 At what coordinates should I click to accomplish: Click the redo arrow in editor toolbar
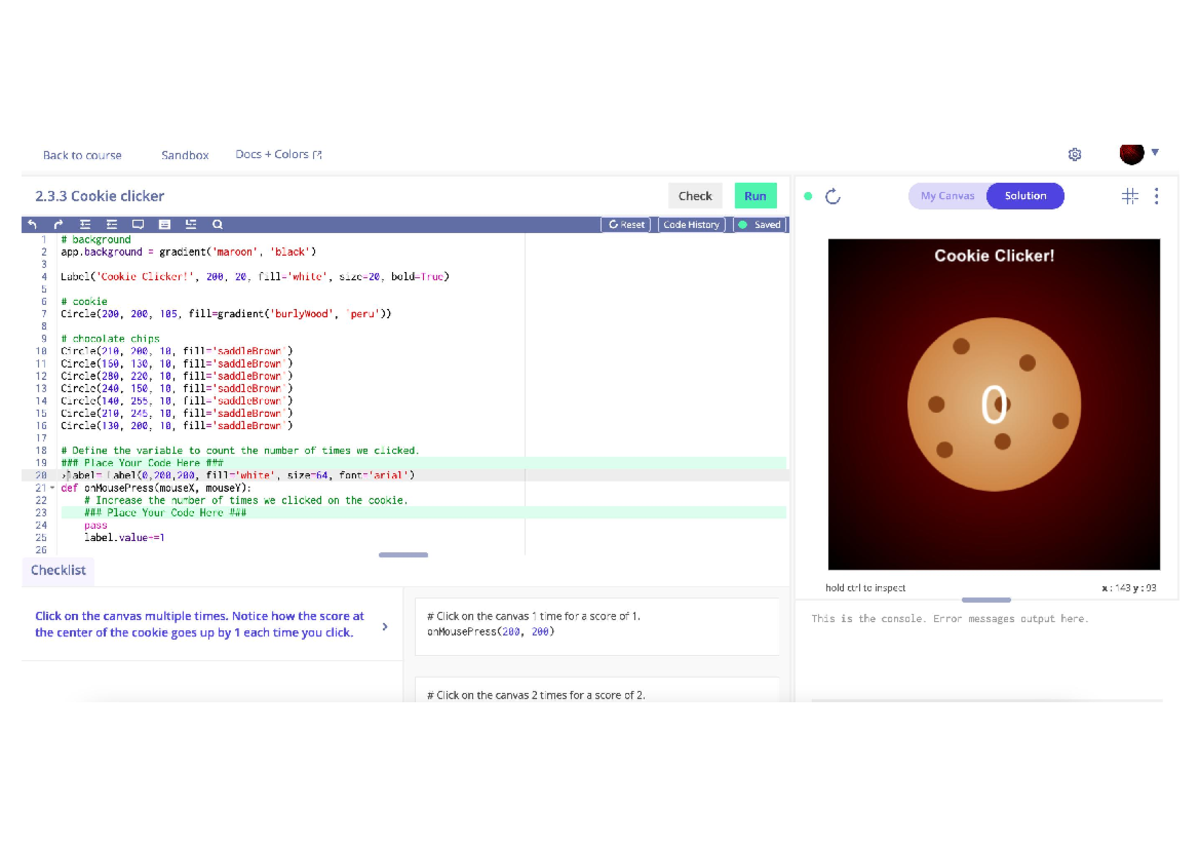[58, 225]
